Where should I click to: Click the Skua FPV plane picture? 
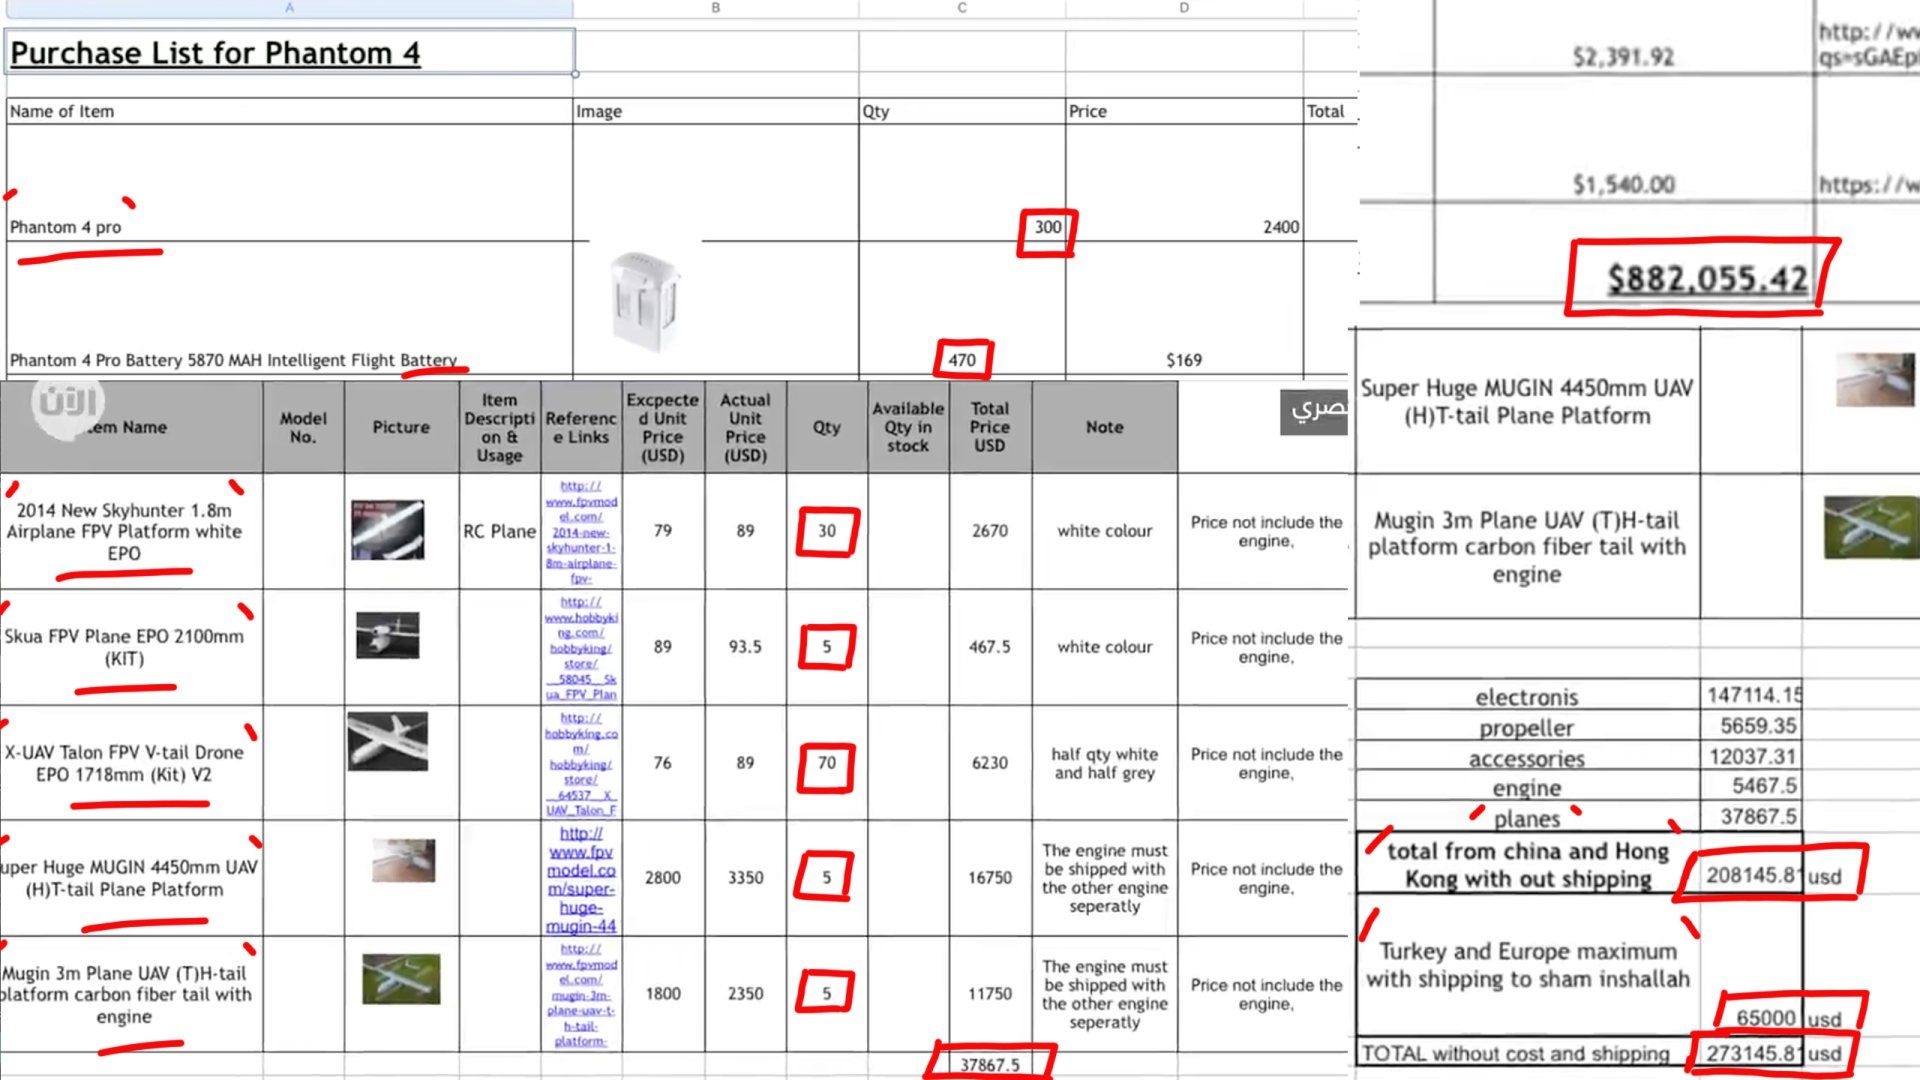[388, 636]
